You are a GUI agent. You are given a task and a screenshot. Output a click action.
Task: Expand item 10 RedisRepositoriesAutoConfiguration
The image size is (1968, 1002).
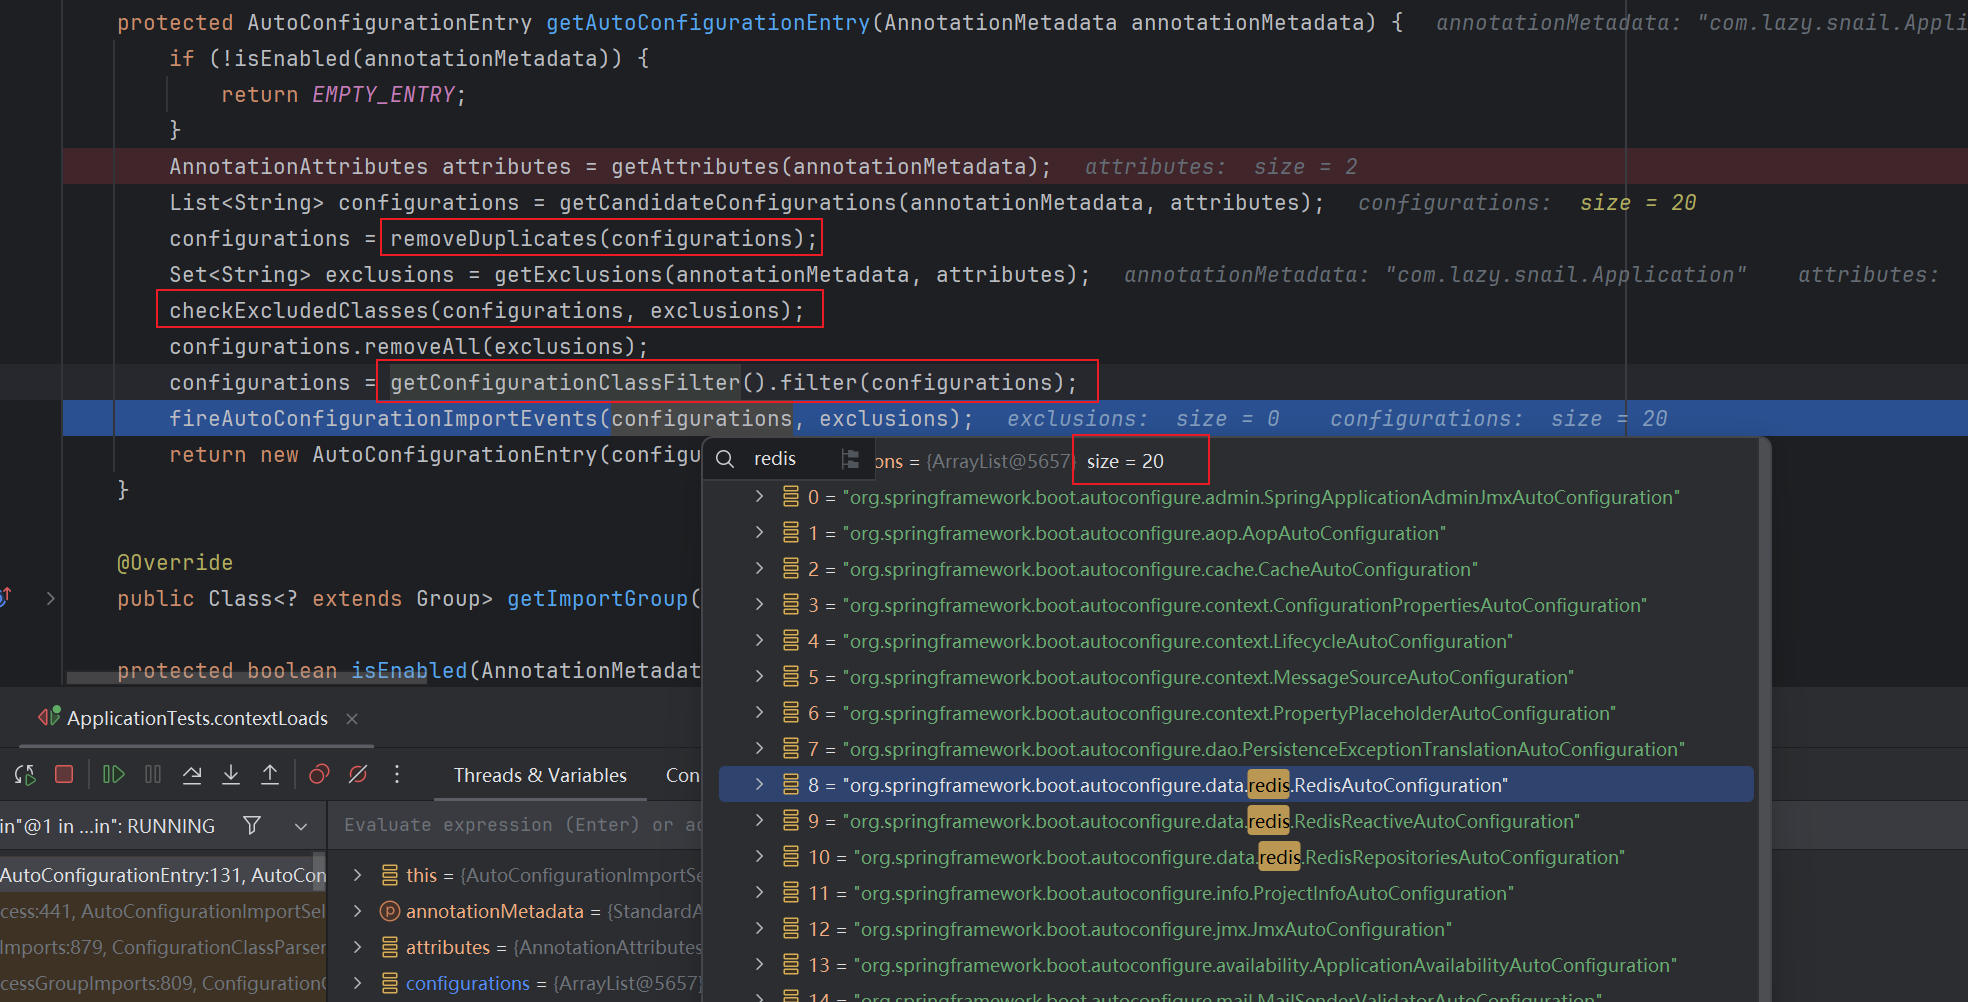tap(760, 856)
